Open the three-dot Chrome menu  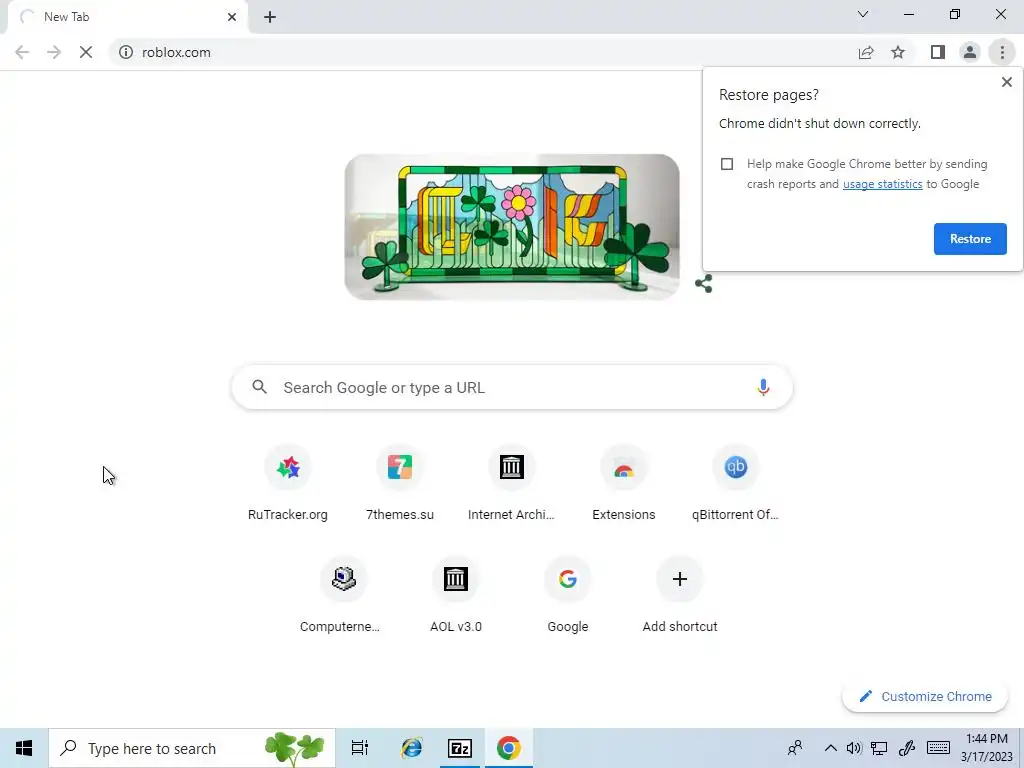click(x=1002, y=52)
